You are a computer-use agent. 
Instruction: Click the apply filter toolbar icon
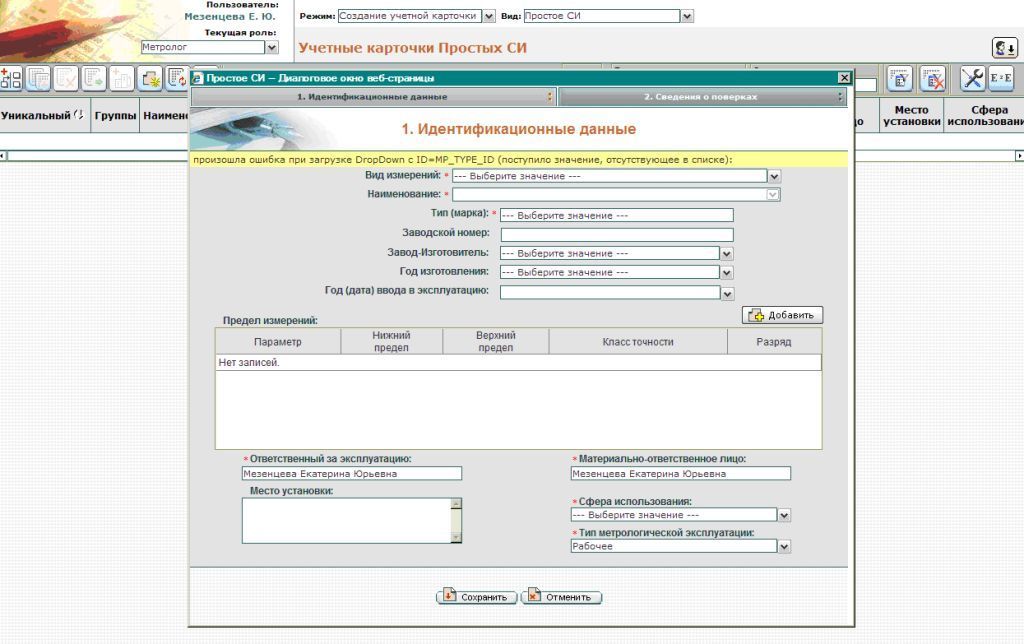(901, 79)
